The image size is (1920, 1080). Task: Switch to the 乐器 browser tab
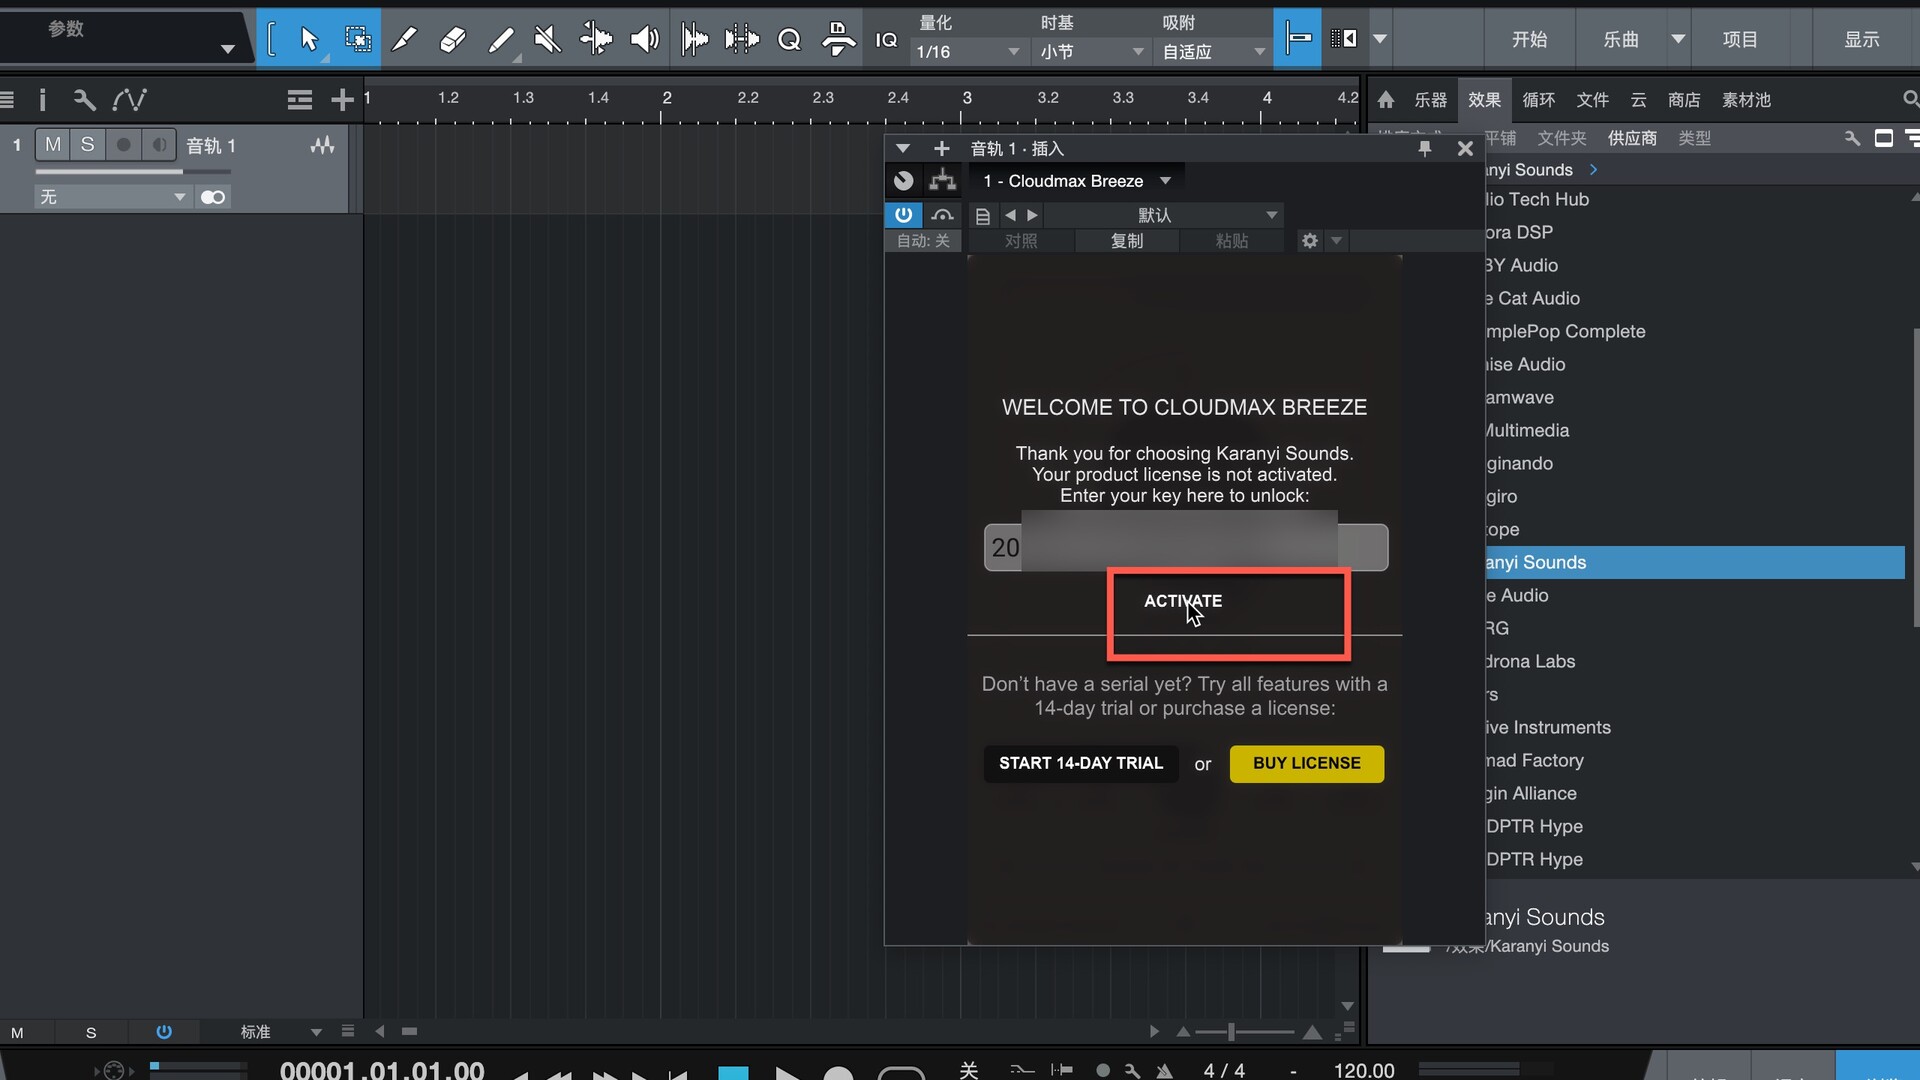pos(1430,99)
